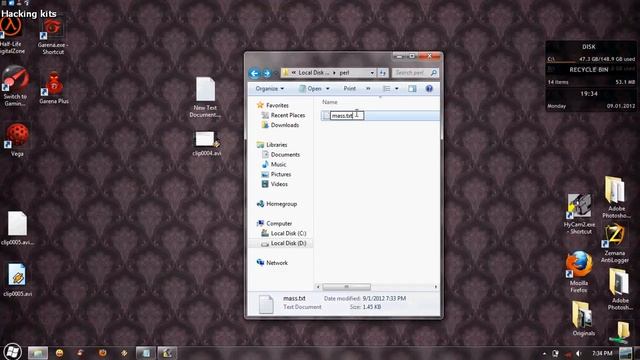The width and height of the screenshot is (640, 360).
Task: Select the clip0005.avi video file with pencil icon
Action: [x=17, y=280]
